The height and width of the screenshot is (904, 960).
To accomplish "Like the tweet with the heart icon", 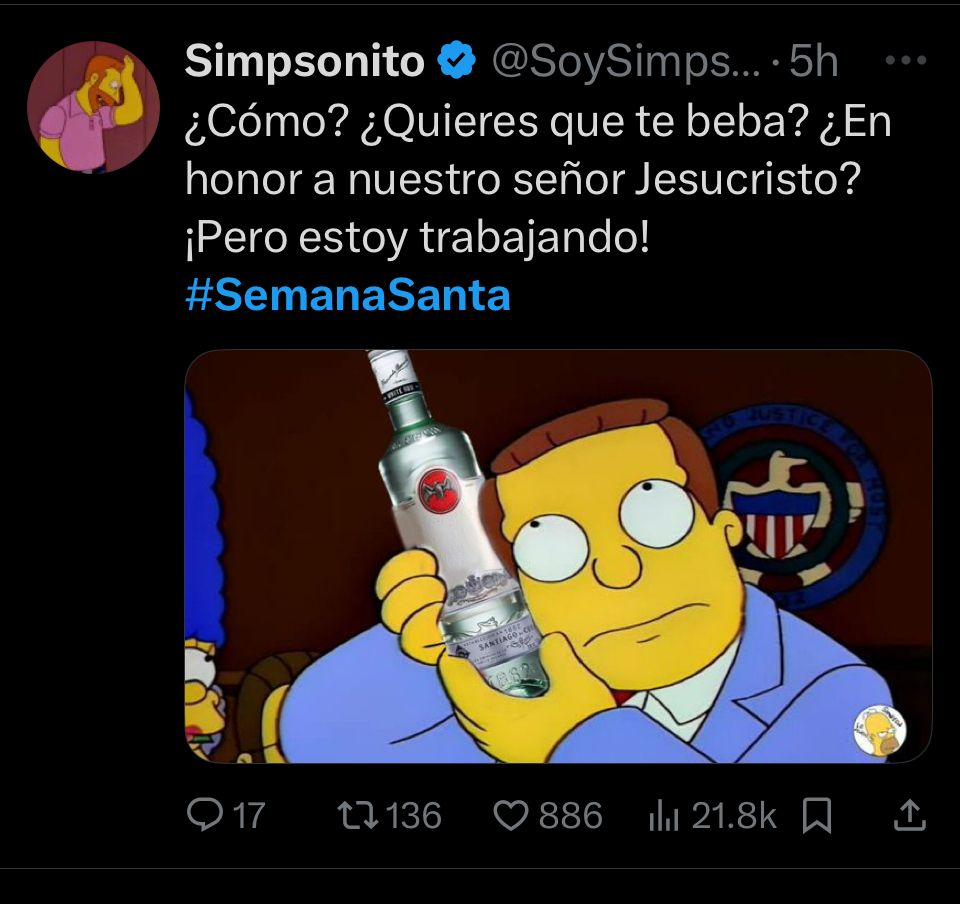I will click(x=512, y=816).
